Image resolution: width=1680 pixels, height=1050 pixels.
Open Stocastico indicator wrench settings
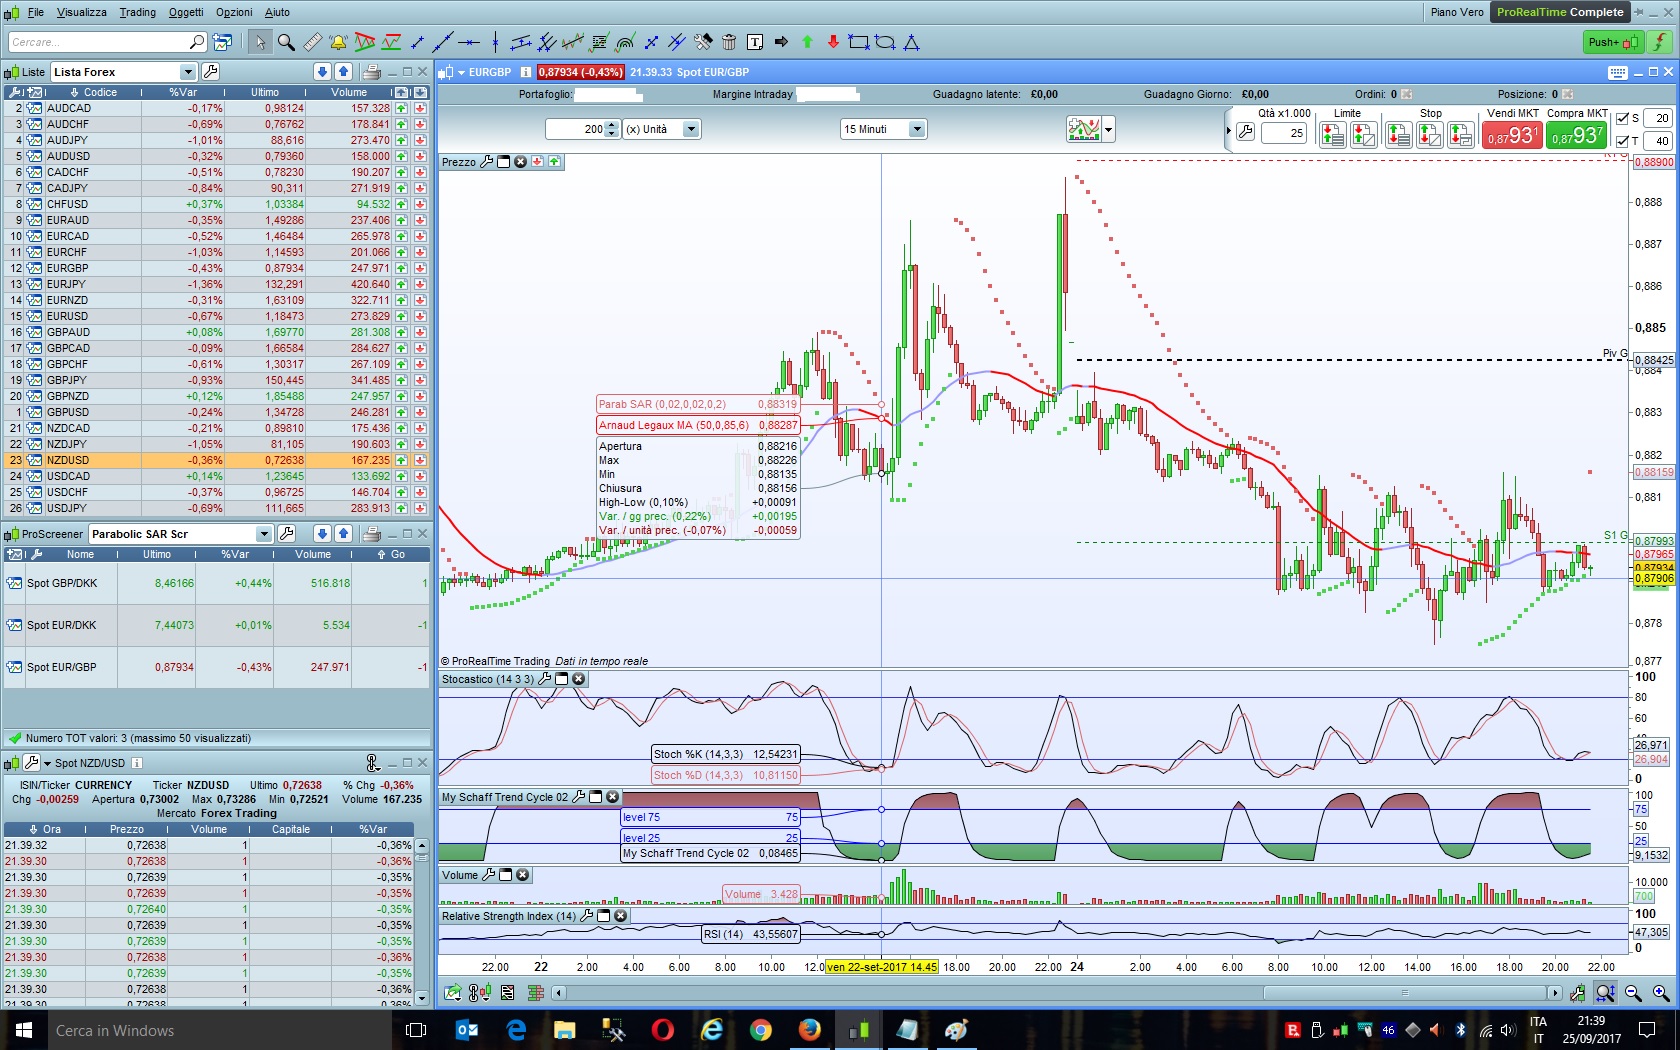point(544,679)
